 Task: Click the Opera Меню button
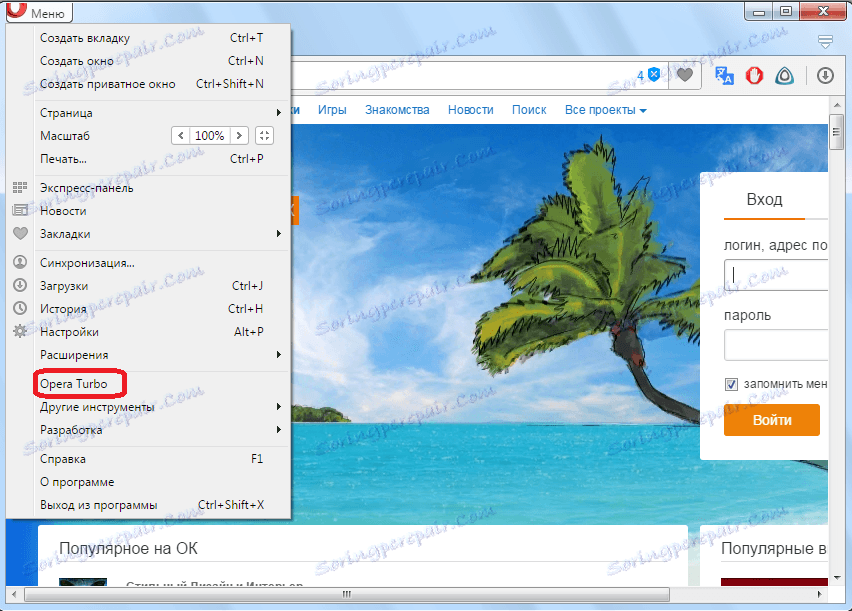pyautogui.click(x=39, y=12)
